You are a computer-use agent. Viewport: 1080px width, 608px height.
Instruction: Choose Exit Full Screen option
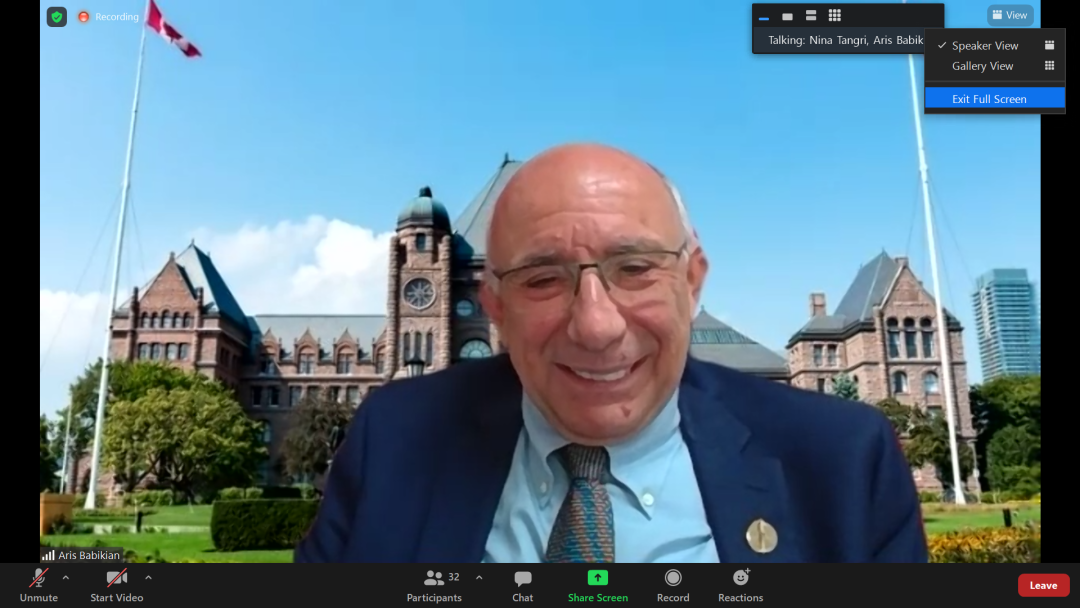[x=989, y=99]
